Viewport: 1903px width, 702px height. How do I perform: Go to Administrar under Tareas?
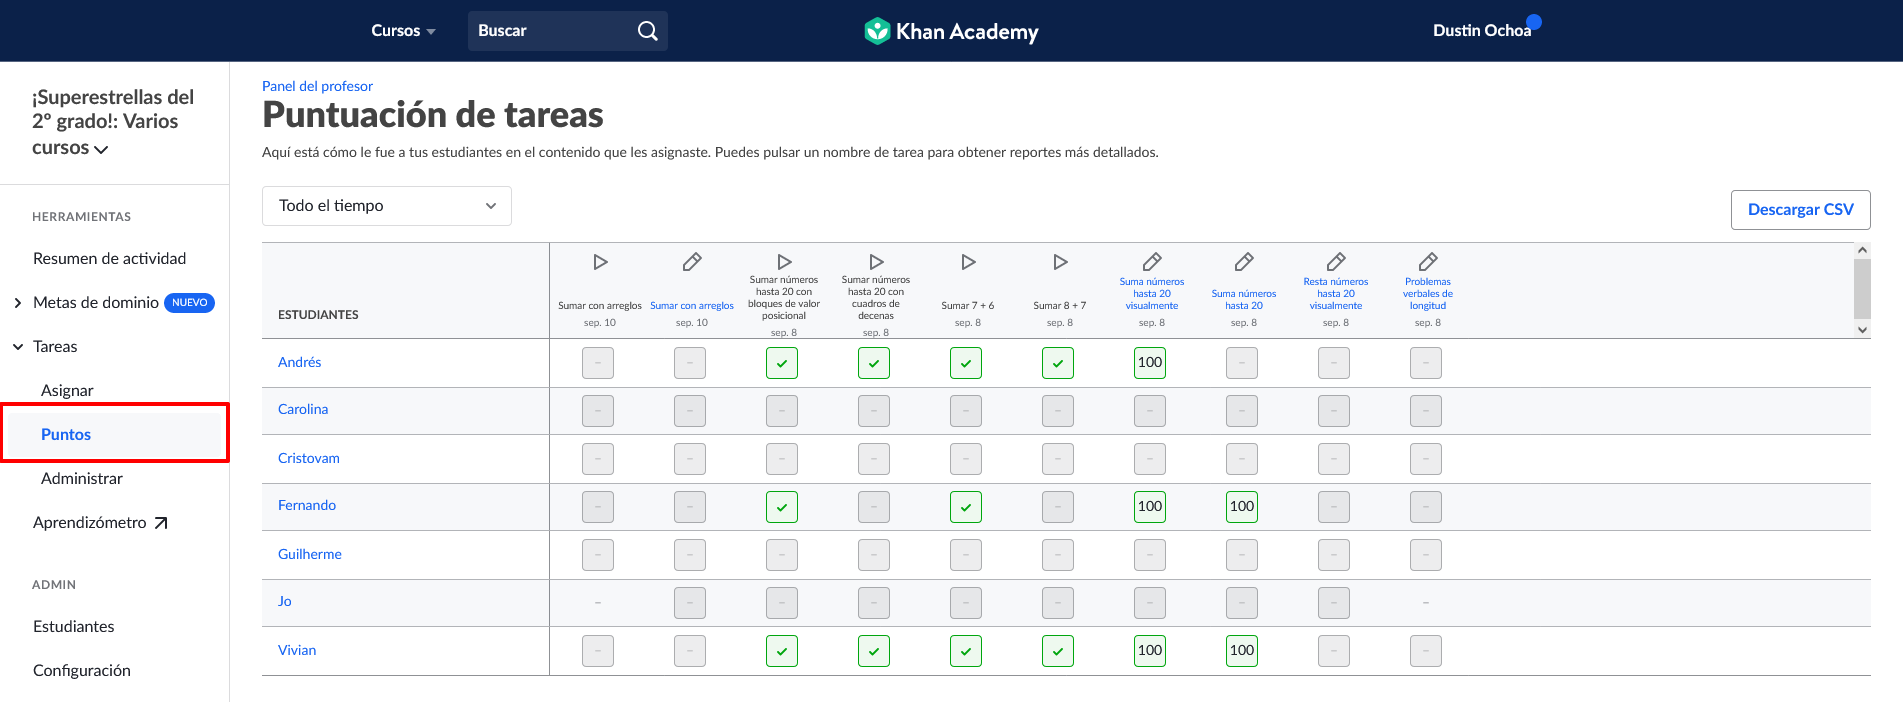(82, 479)
